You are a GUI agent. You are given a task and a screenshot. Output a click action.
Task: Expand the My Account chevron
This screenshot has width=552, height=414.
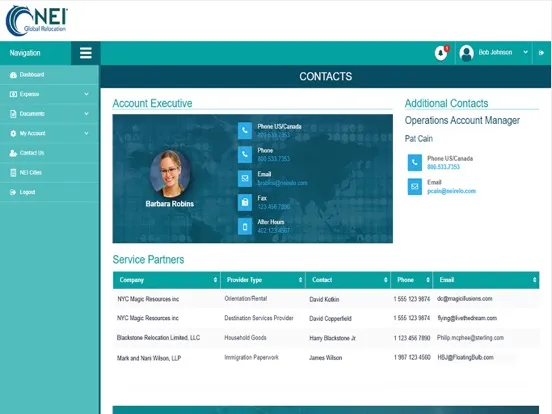tap(86, 133)
